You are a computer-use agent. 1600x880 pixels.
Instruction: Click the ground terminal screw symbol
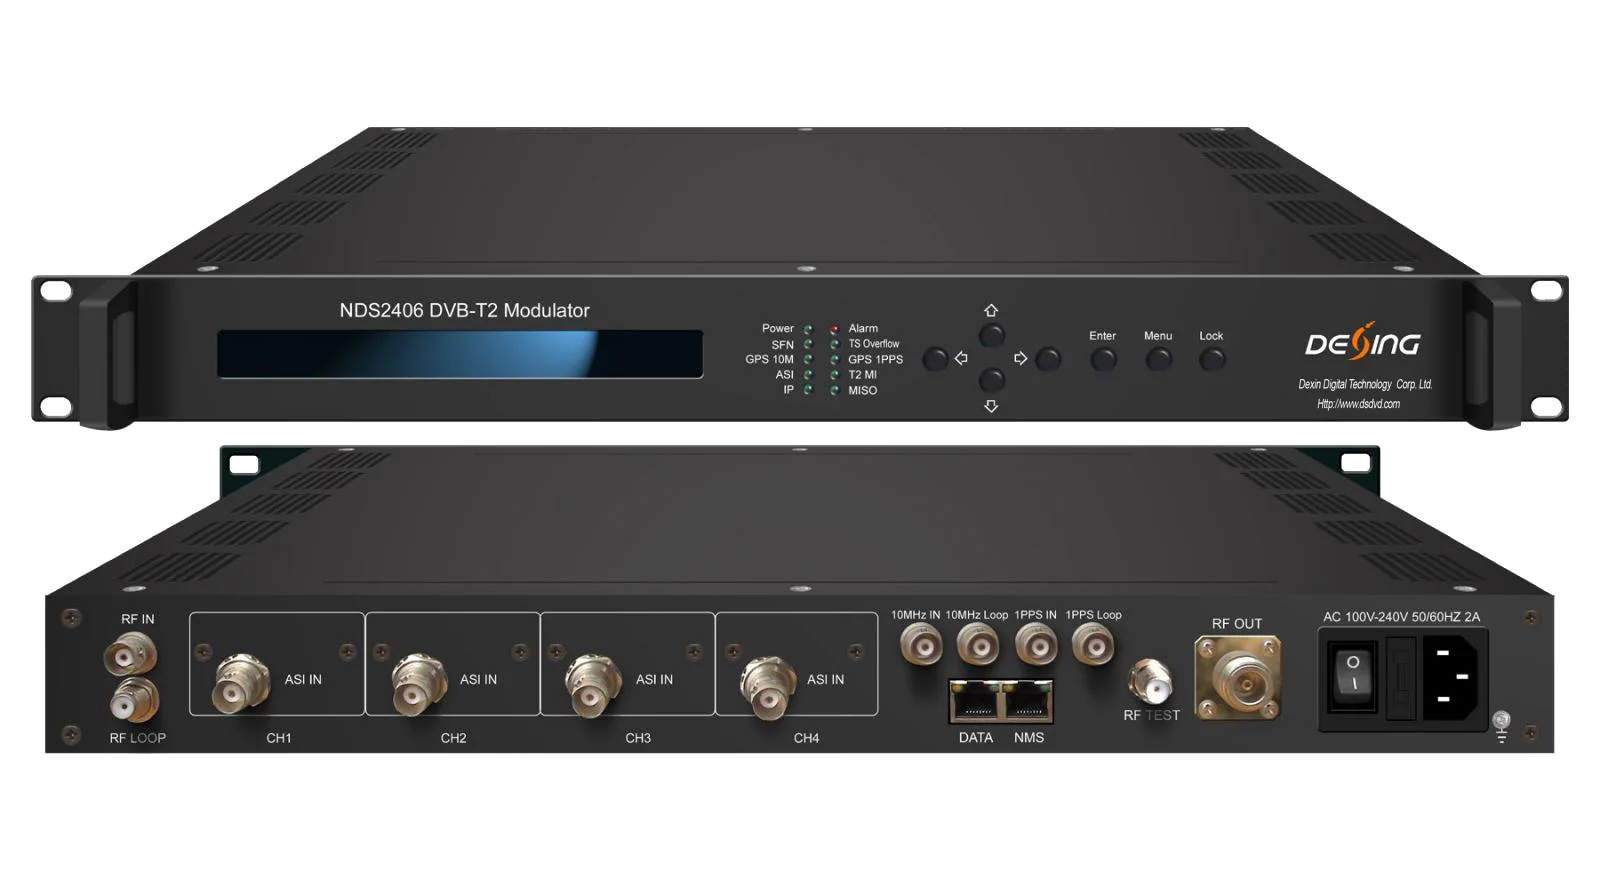coord(1501,726)
